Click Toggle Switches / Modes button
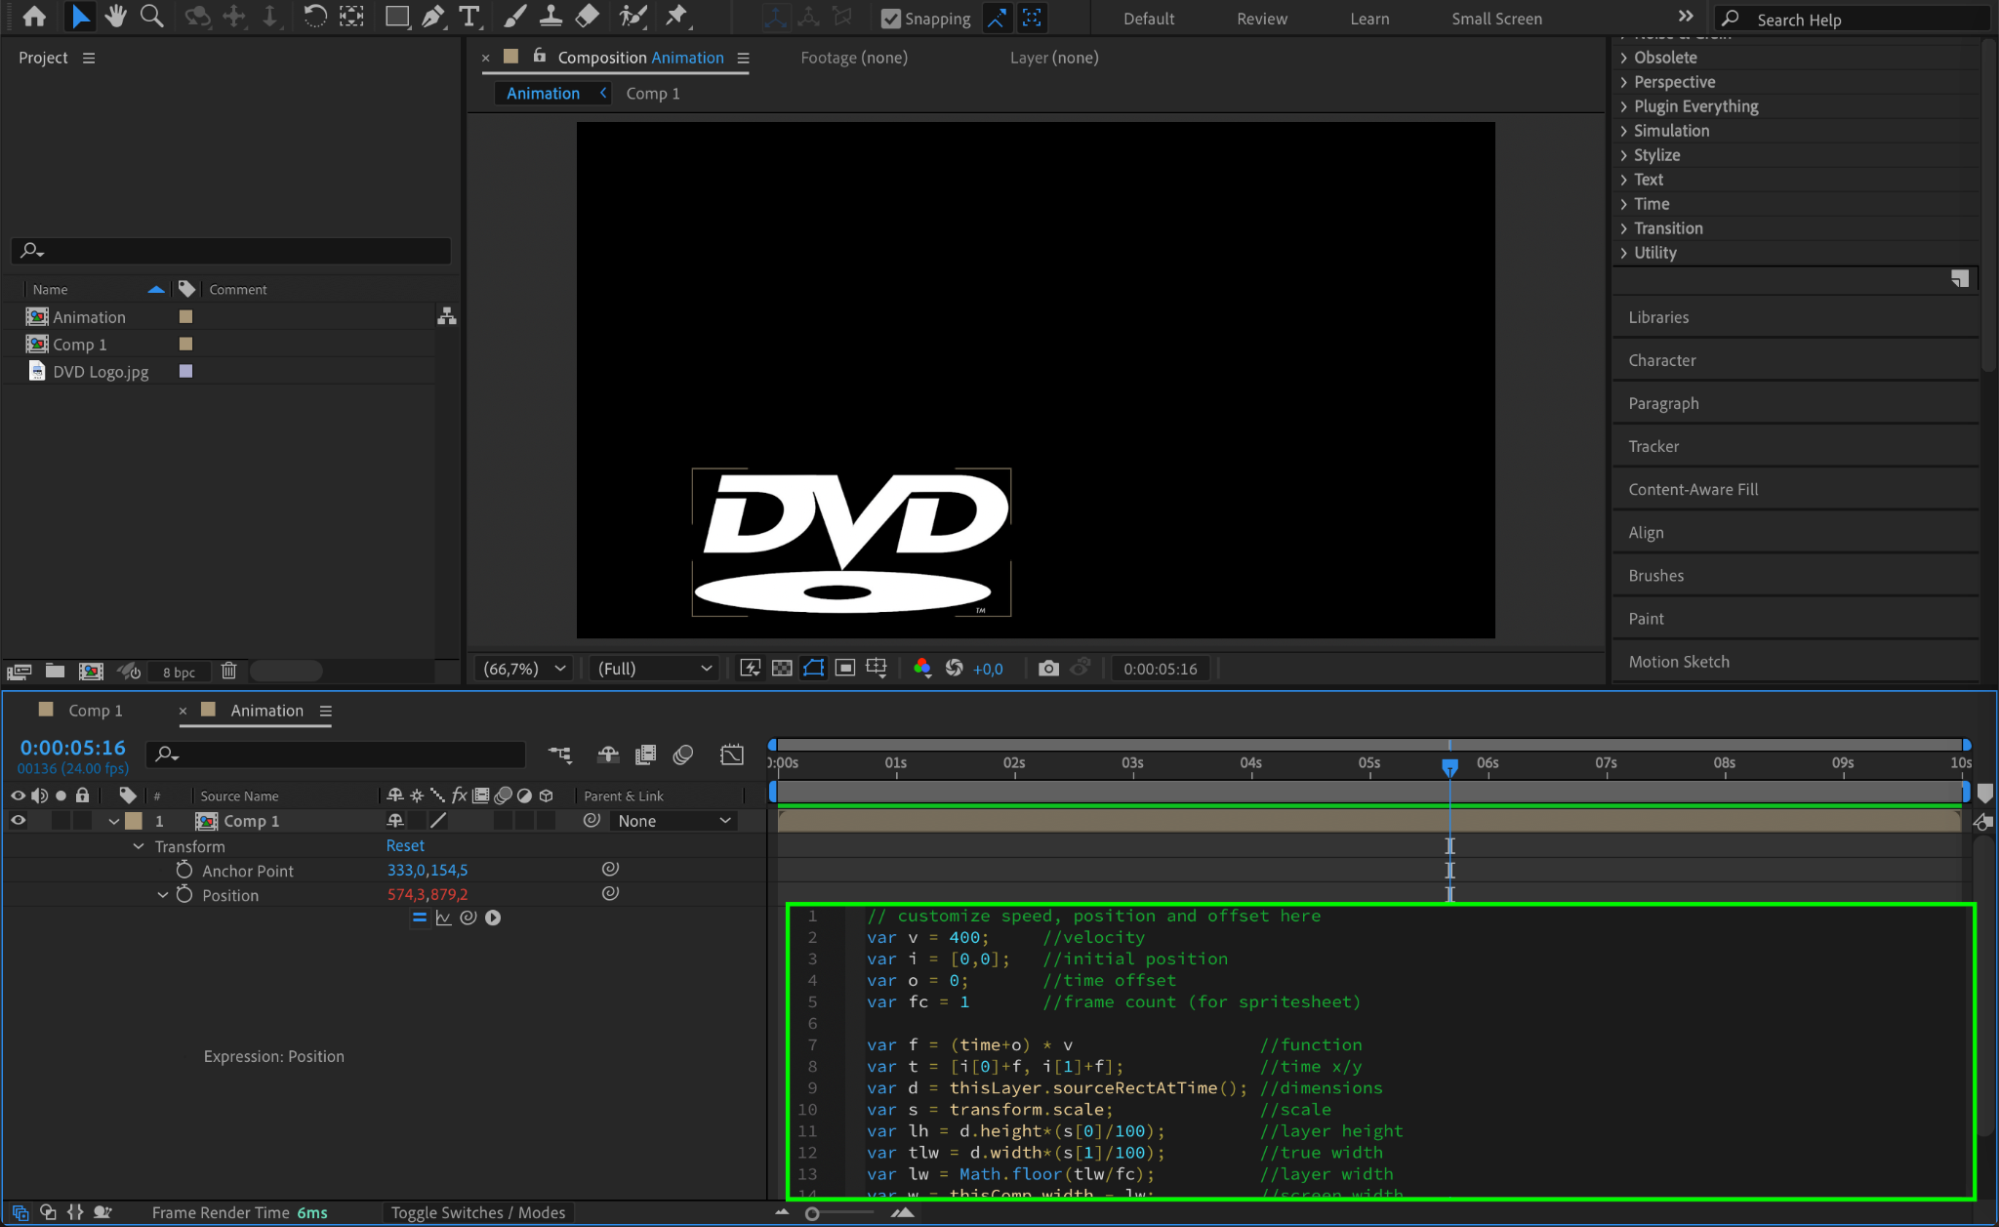Viewport: 1999px width, 1227px height. tap(478, 1212)
